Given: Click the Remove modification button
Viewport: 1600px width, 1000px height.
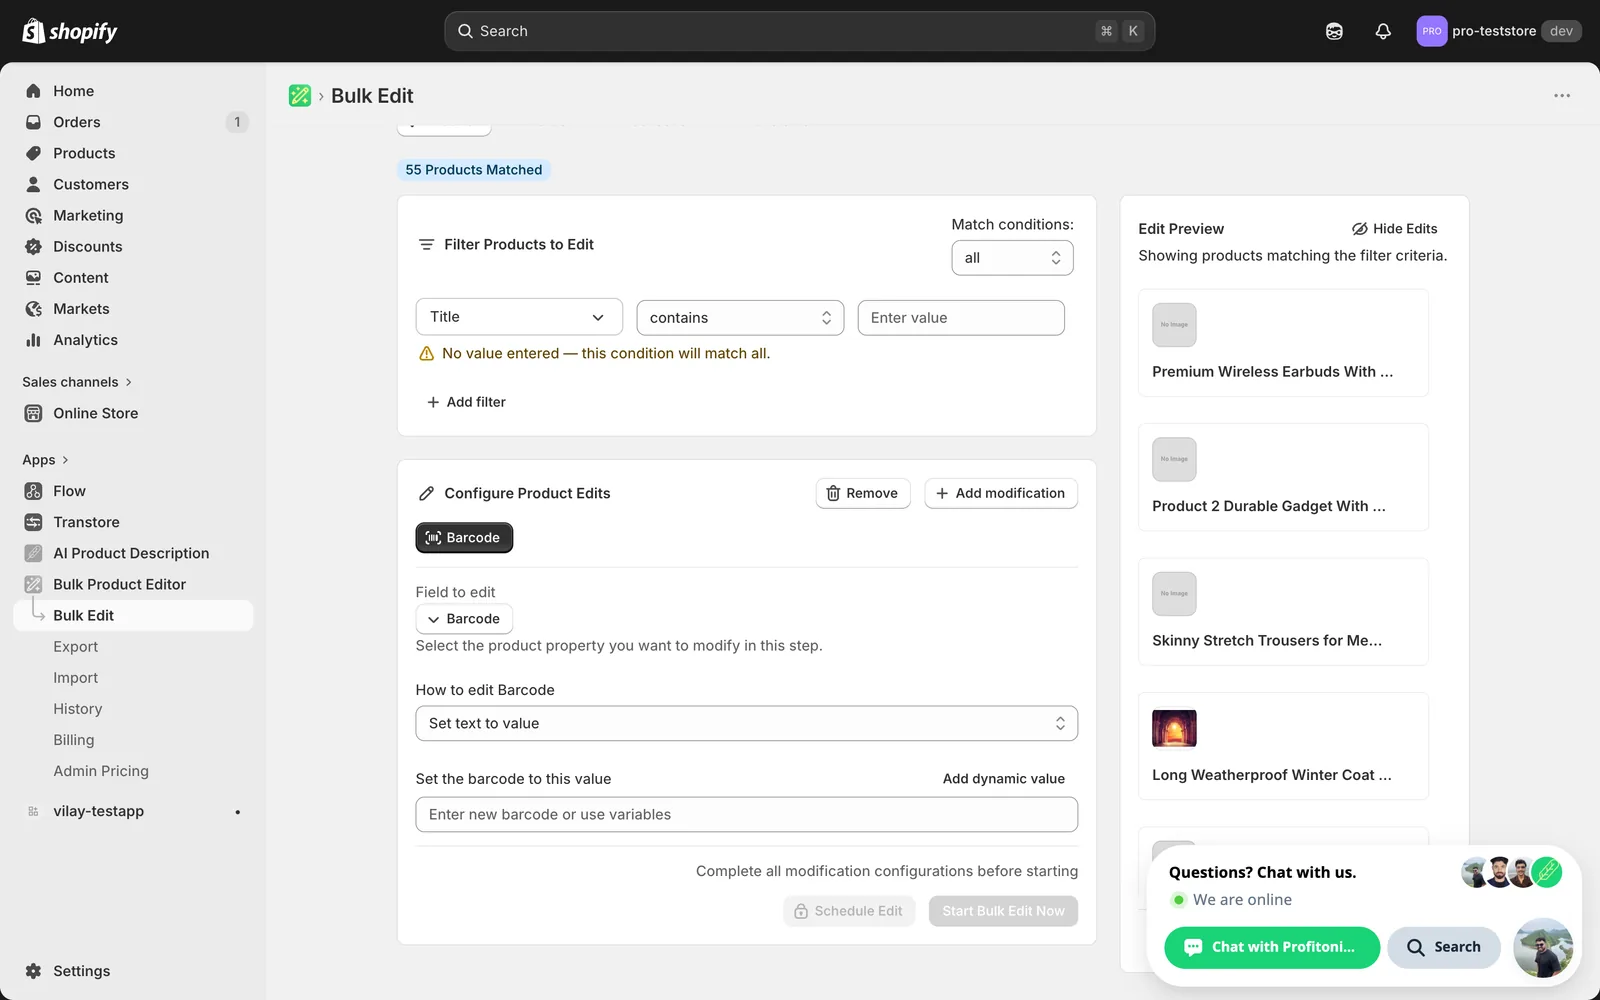Looking at the screenshot, I should 863,493.
